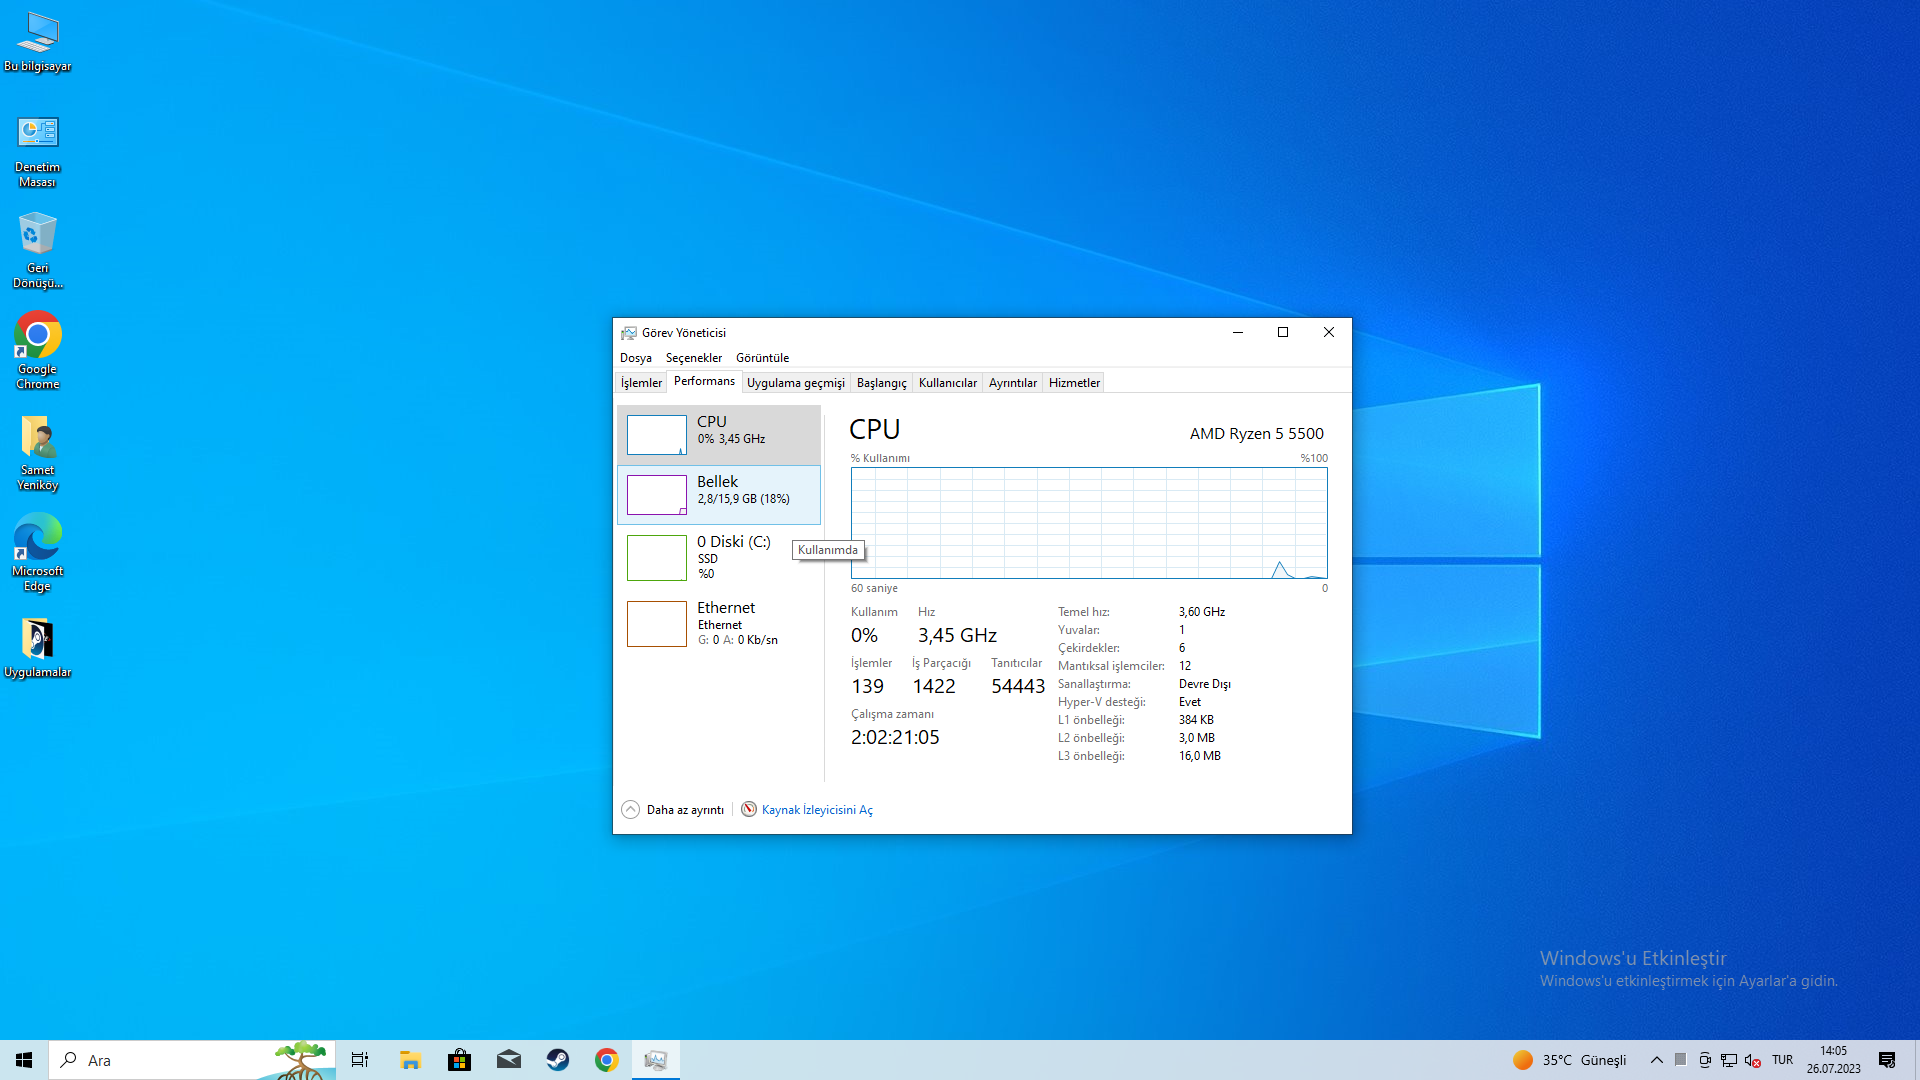Open the Dosya menu
This screenshot has width=1920, height=1080.
coord(635,358)
